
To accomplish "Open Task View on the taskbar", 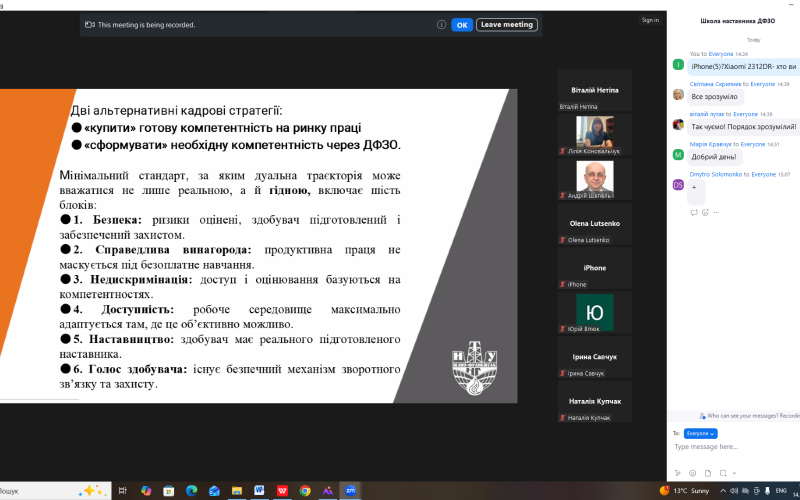I will pyautogui.click(x=122, y=491).
